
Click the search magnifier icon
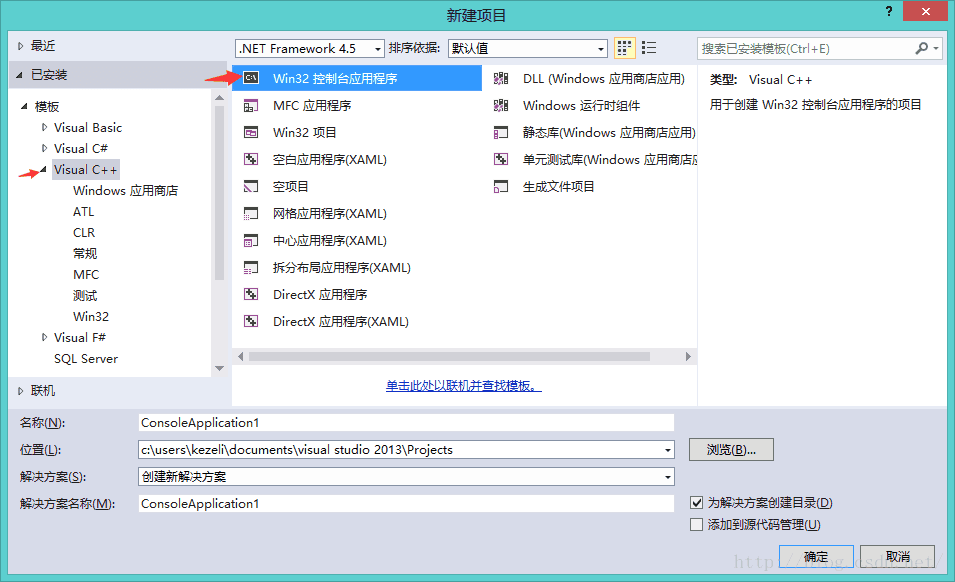click(x=922, y=48)
